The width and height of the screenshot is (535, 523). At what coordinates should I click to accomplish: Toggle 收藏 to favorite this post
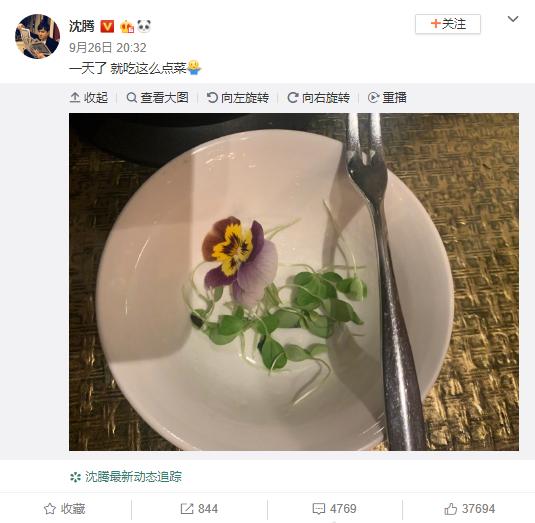[x=64, y=509]
